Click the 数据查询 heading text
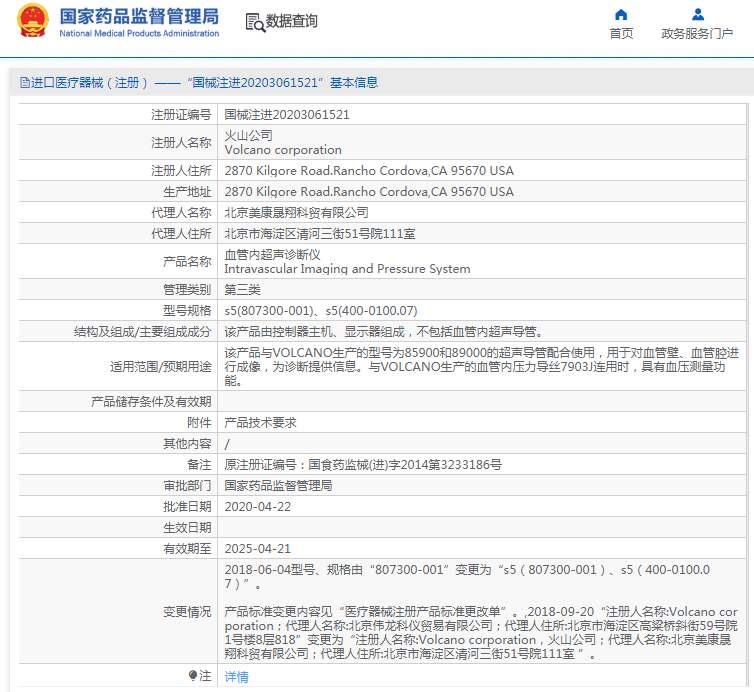 click(x=291, y=21)
